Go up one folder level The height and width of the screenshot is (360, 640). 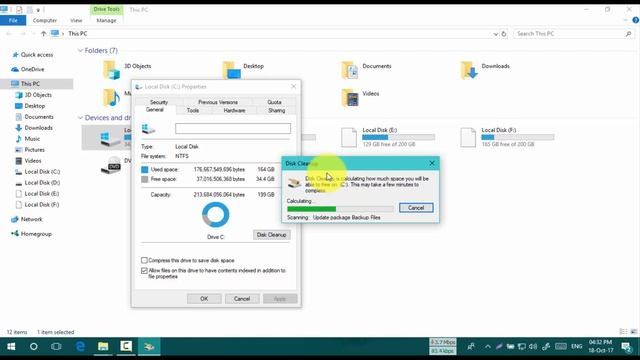pyautogui.click(x=43, y=34)
